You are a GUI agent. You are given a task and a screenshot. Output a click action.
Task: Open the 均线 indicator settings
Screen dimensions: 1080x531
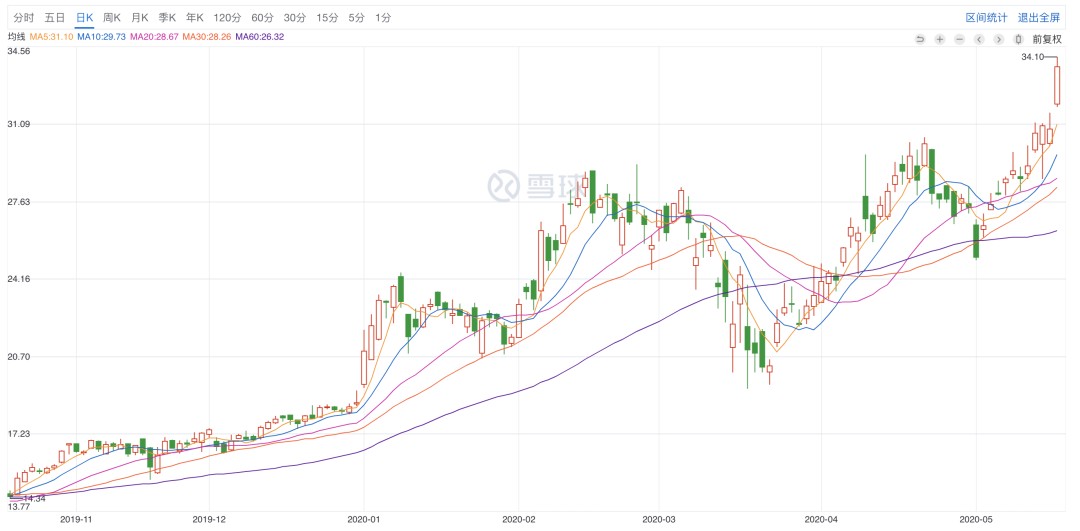(x=16, y=37)
